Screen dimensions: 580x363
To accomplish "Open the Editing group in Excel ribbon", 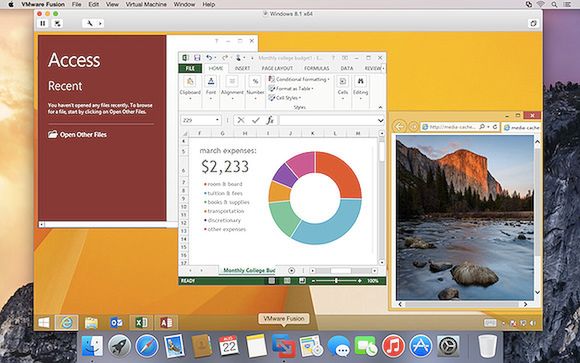I will pos(360,88).
